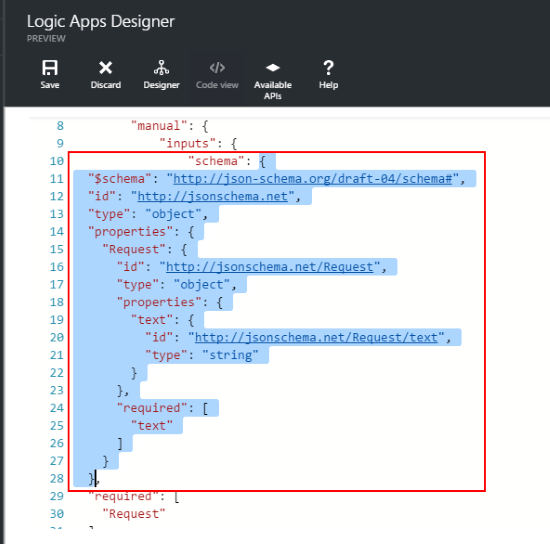550x544 pixels.
Task: Click the "properties" key on line 14
Action: (130, 232)
